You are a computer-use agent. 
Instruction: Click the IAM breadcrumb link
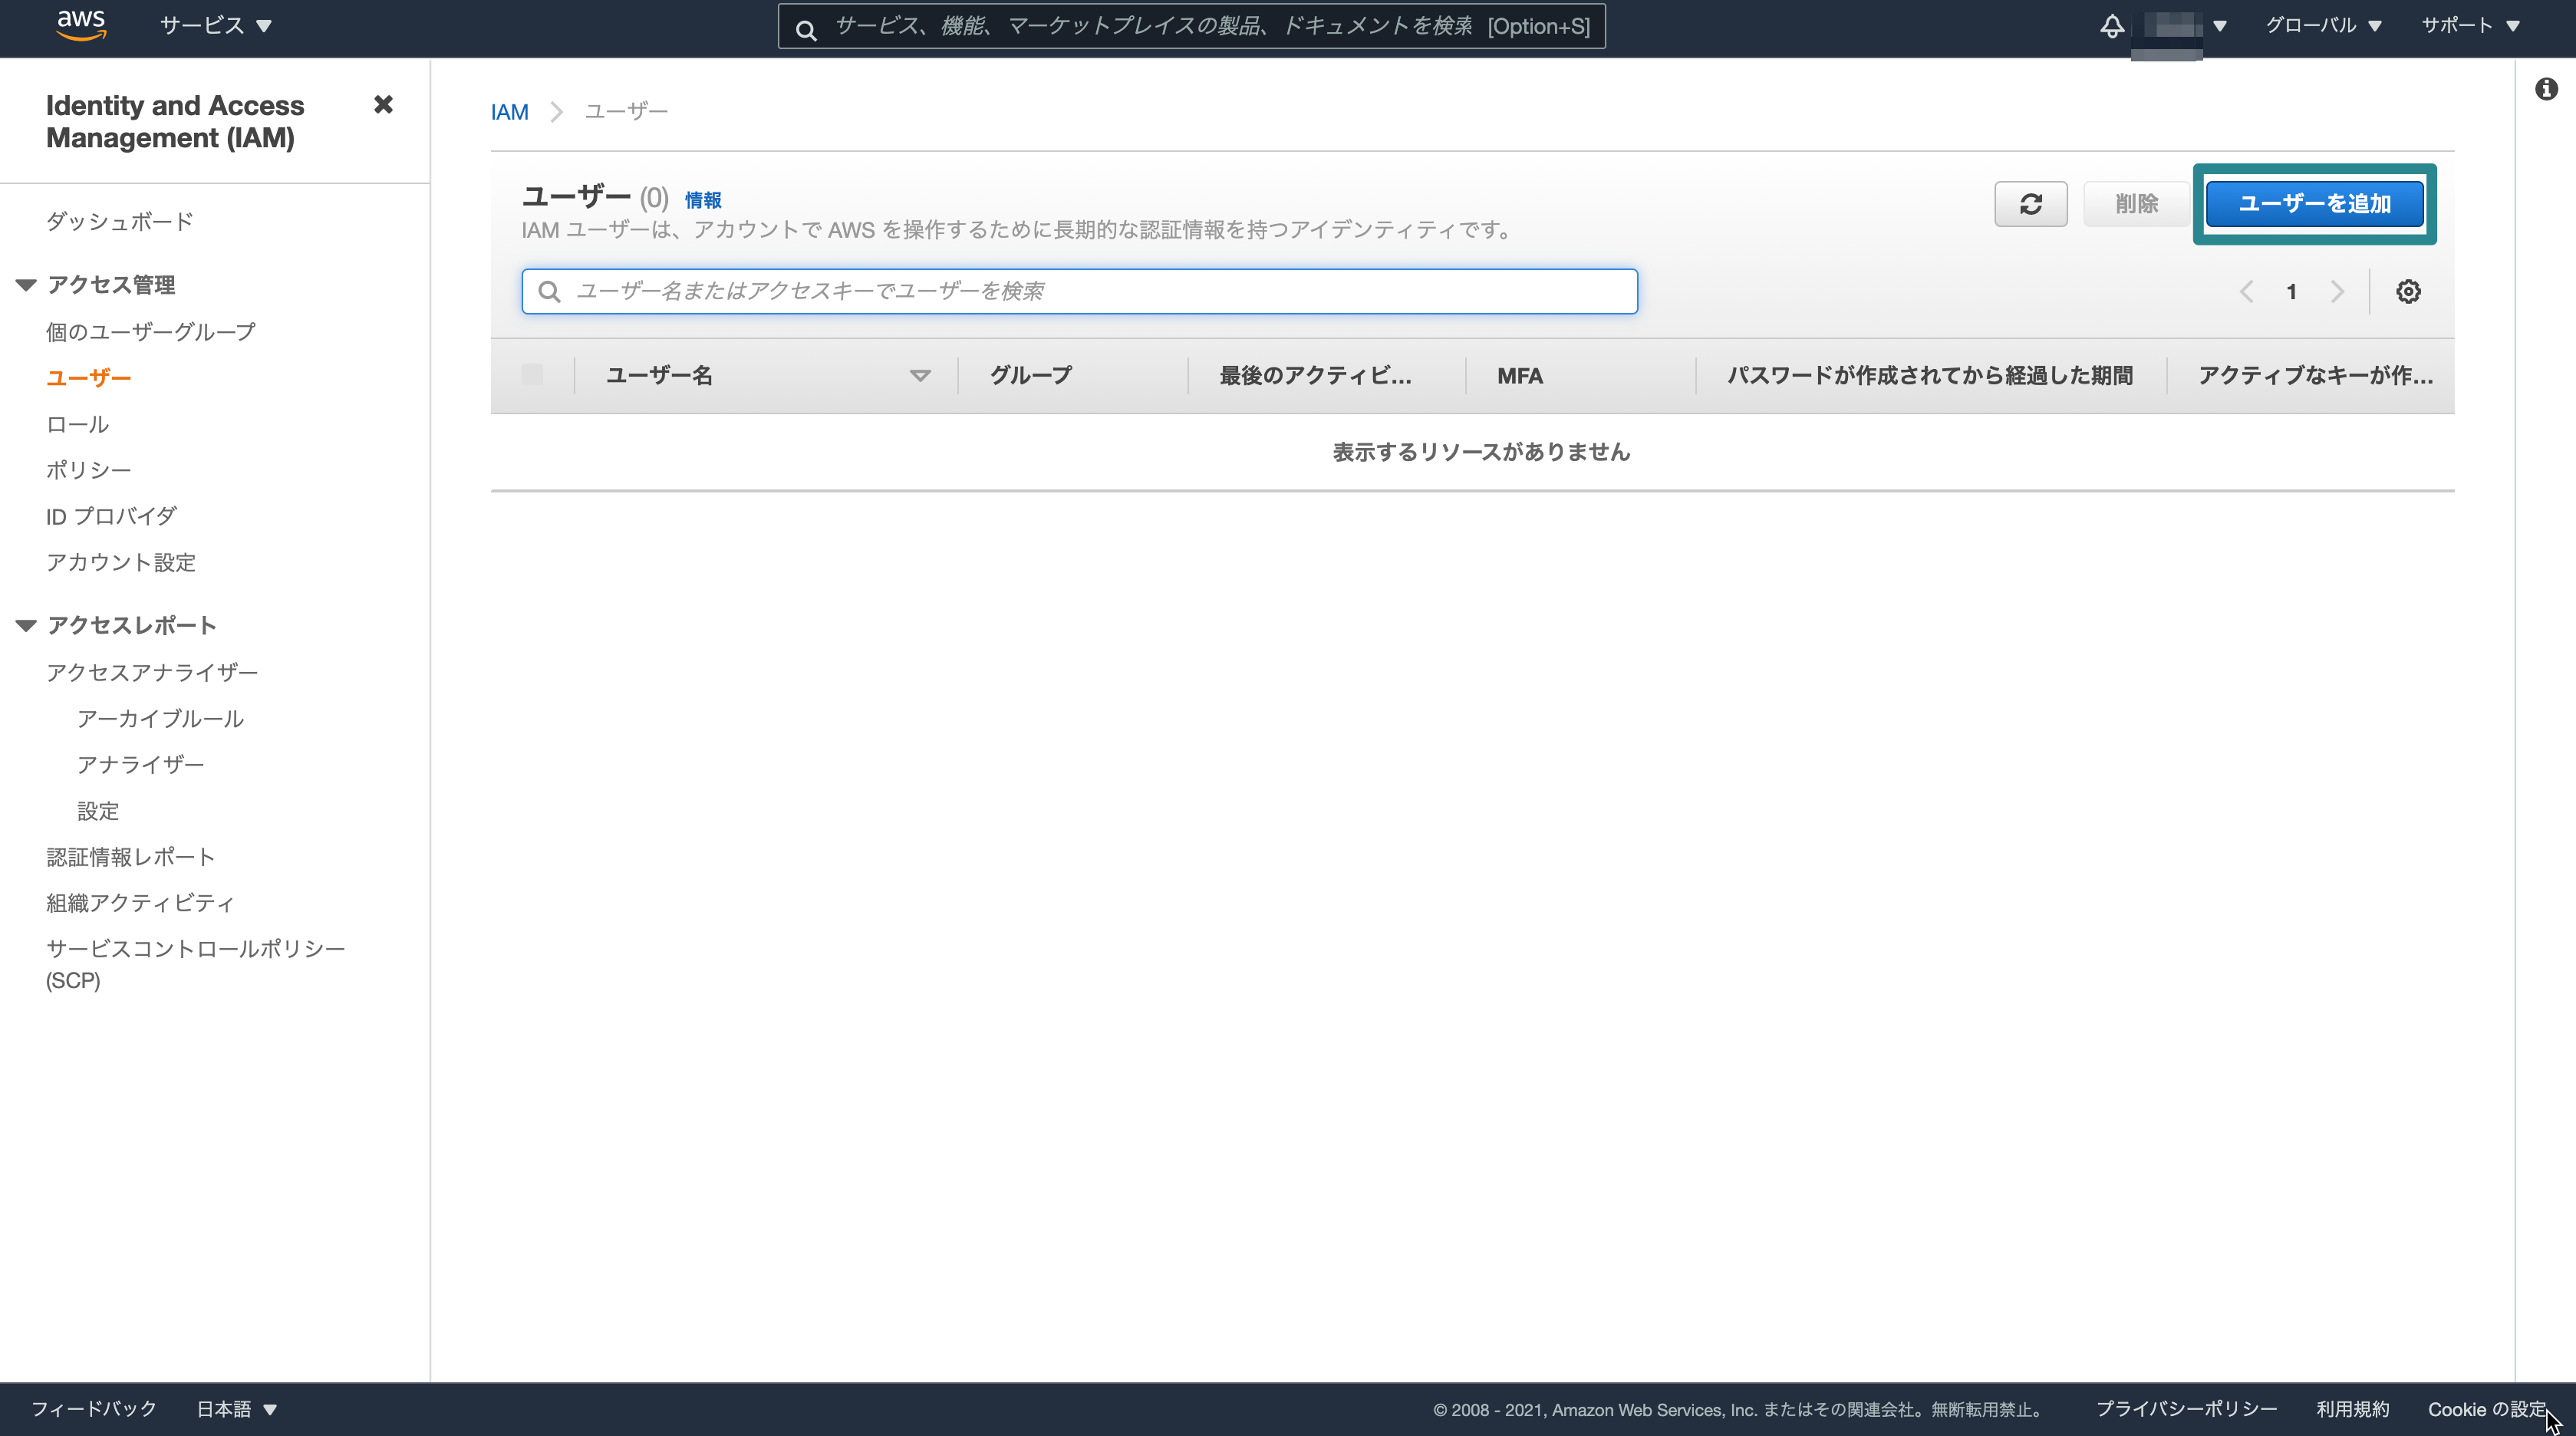(510, 112)
